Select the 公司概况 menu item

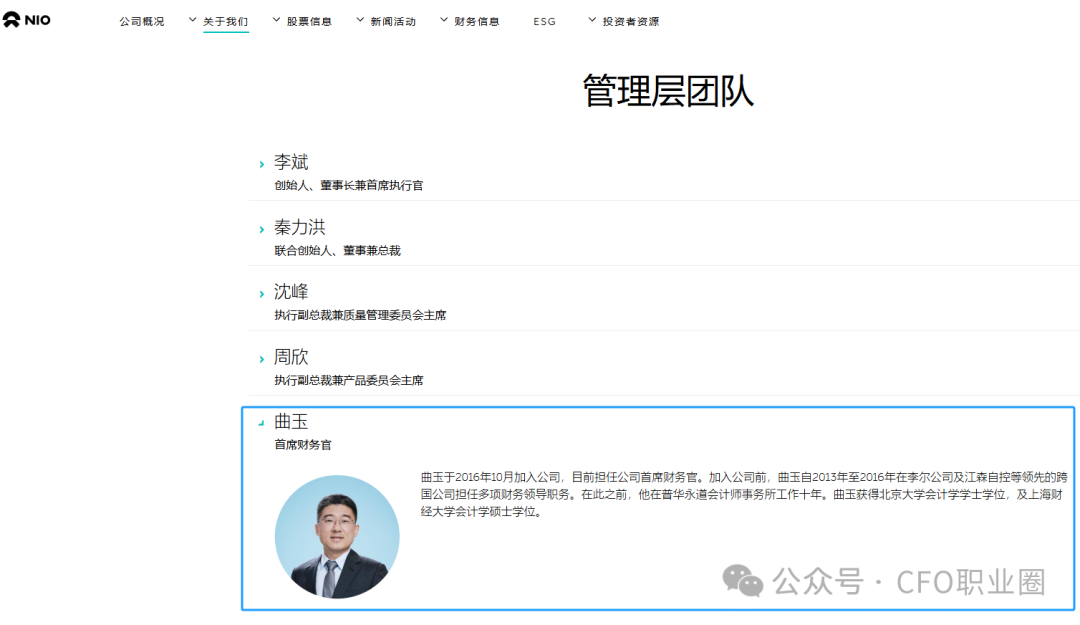141,20
